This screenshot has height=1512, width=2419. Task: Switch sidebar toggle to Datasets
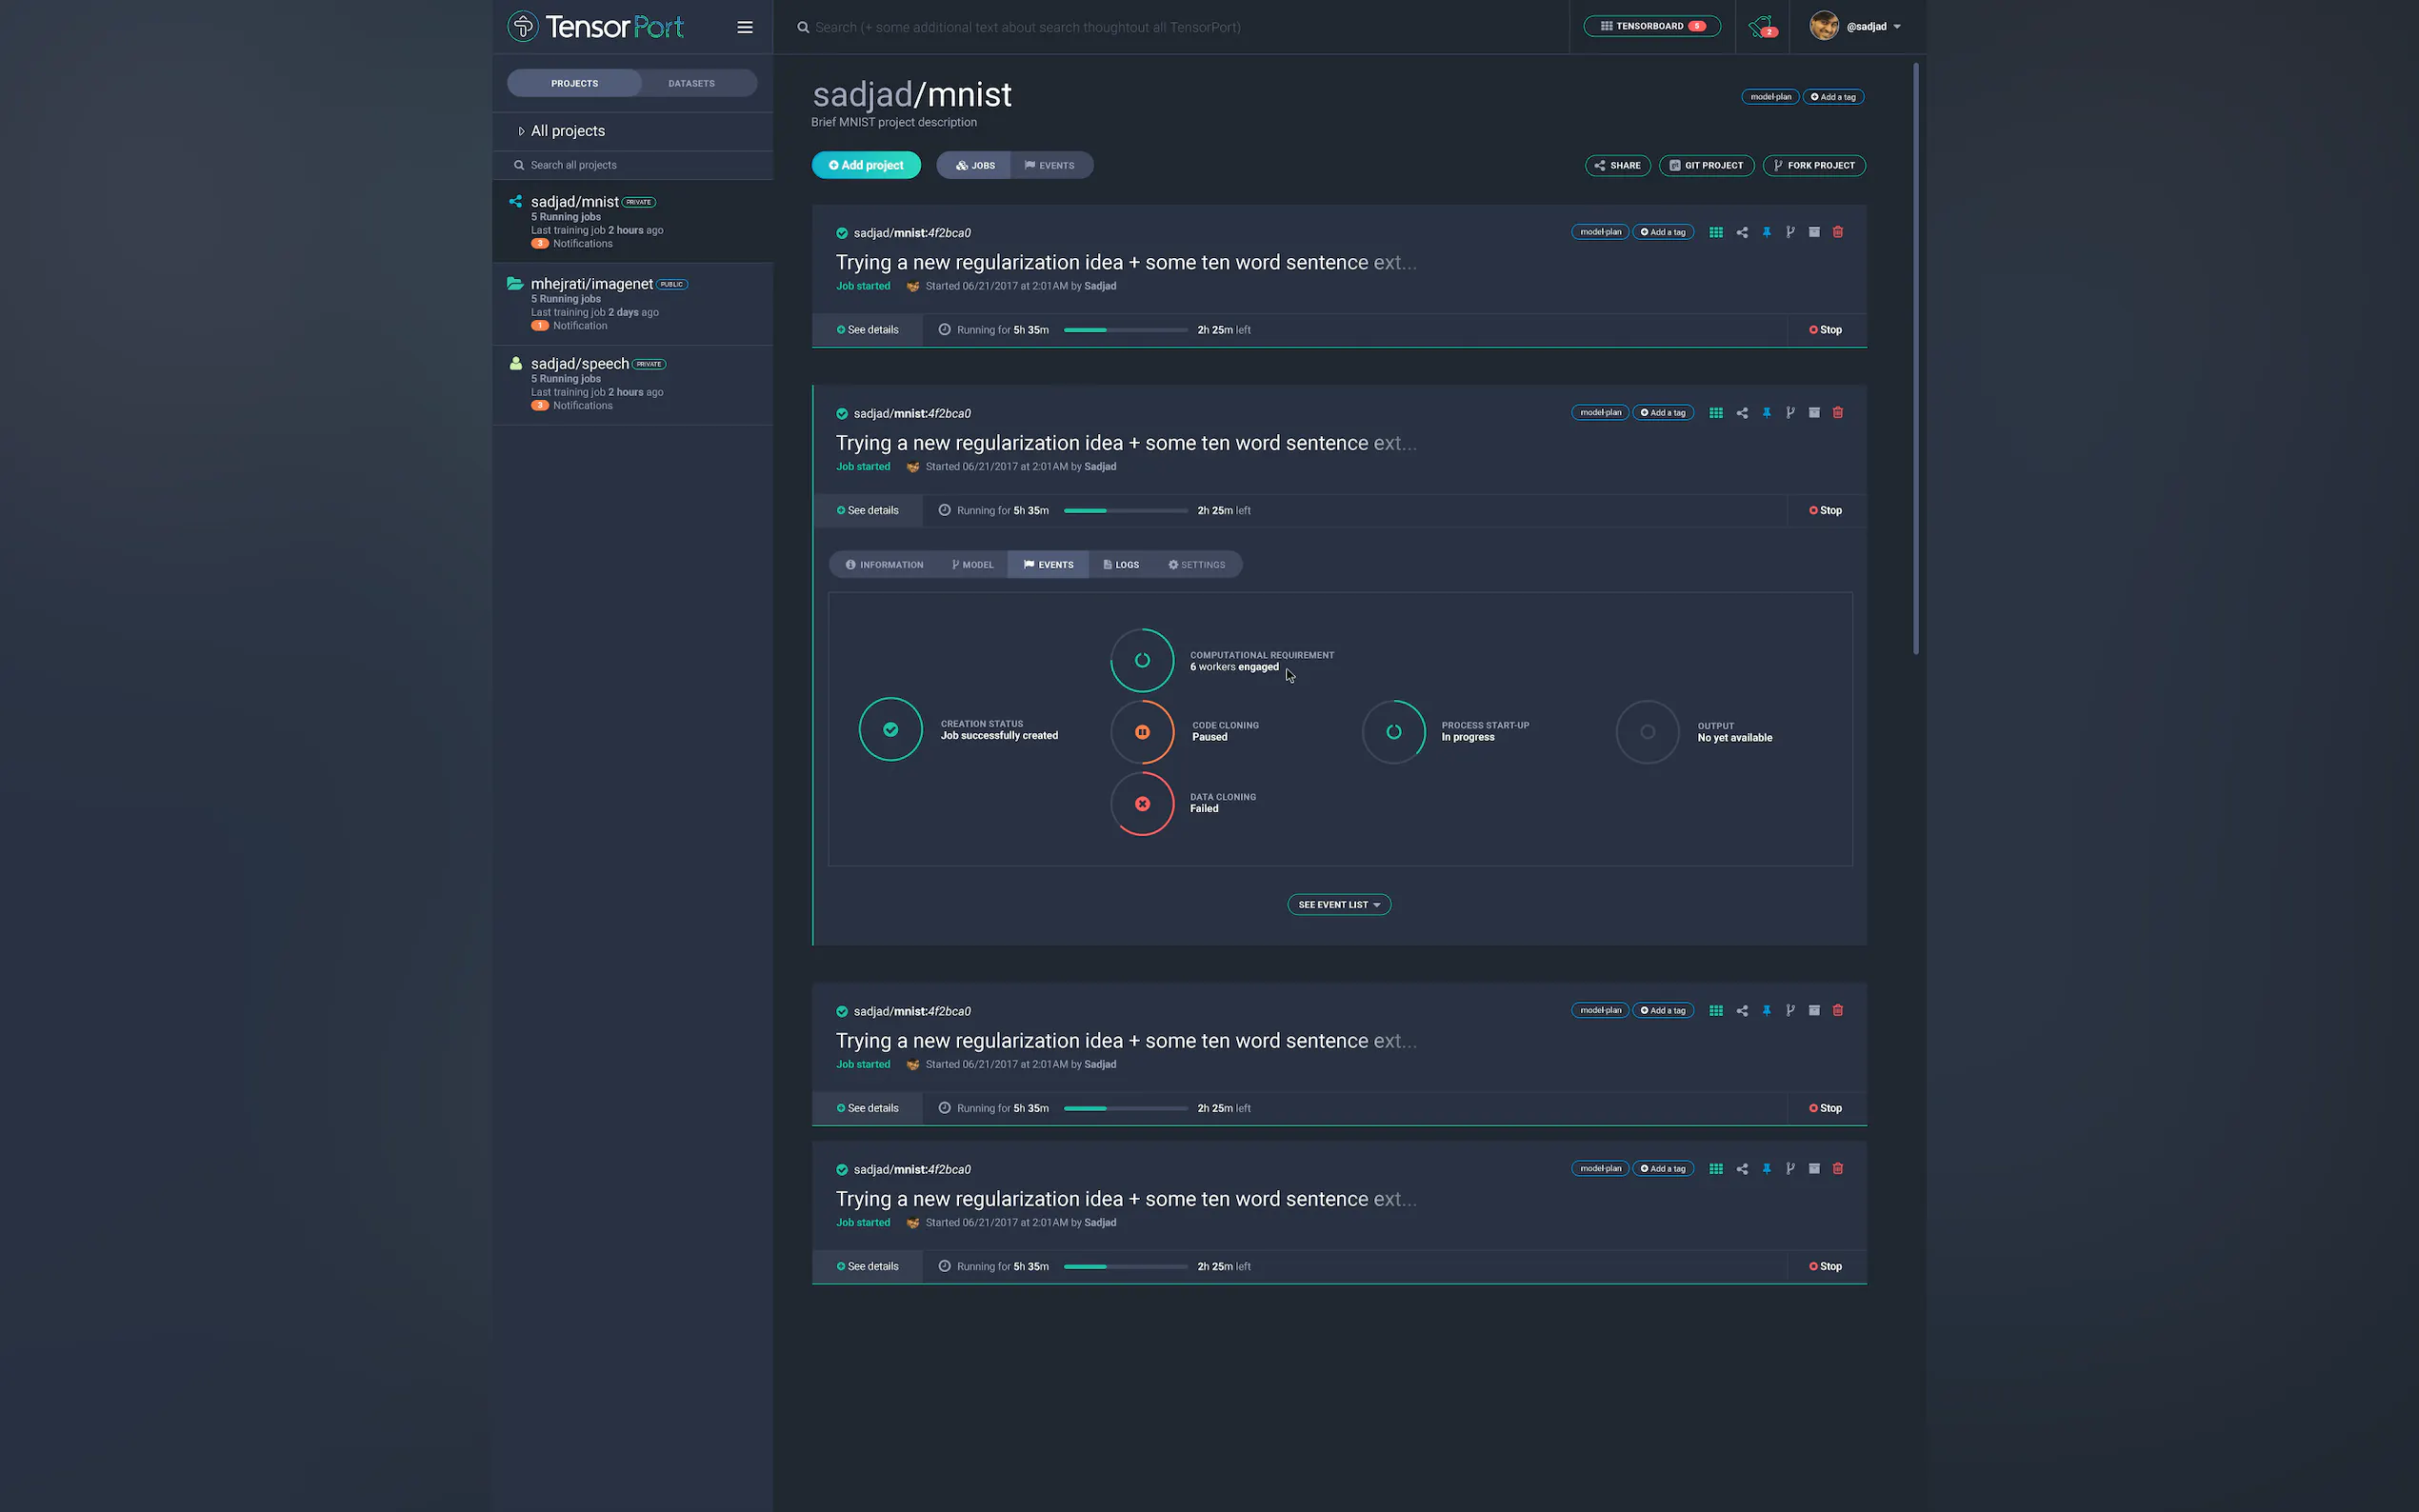click(x=691, y=83)
